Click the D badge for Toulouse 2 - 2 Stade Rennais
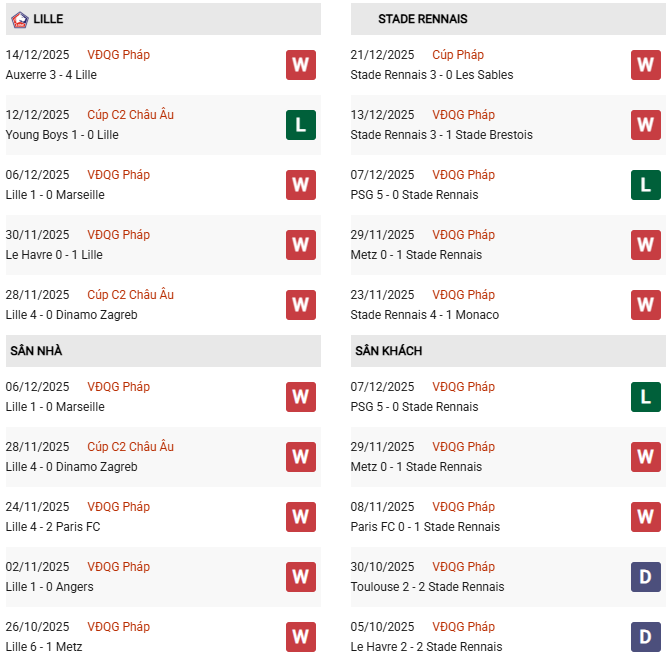Image resolution: width=666 pixels, height=661 pixels. (646, 577)
